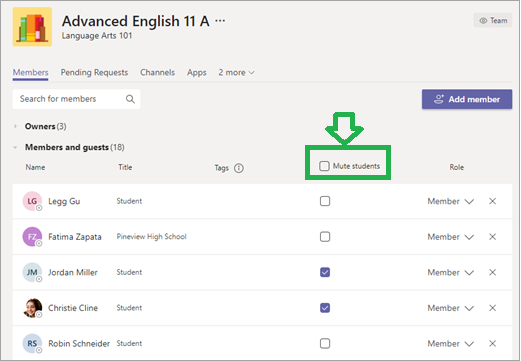521x361 pixels.
Task: Open Fatima Zapata's Member role dropdown
Action: (x=451, y=237)
